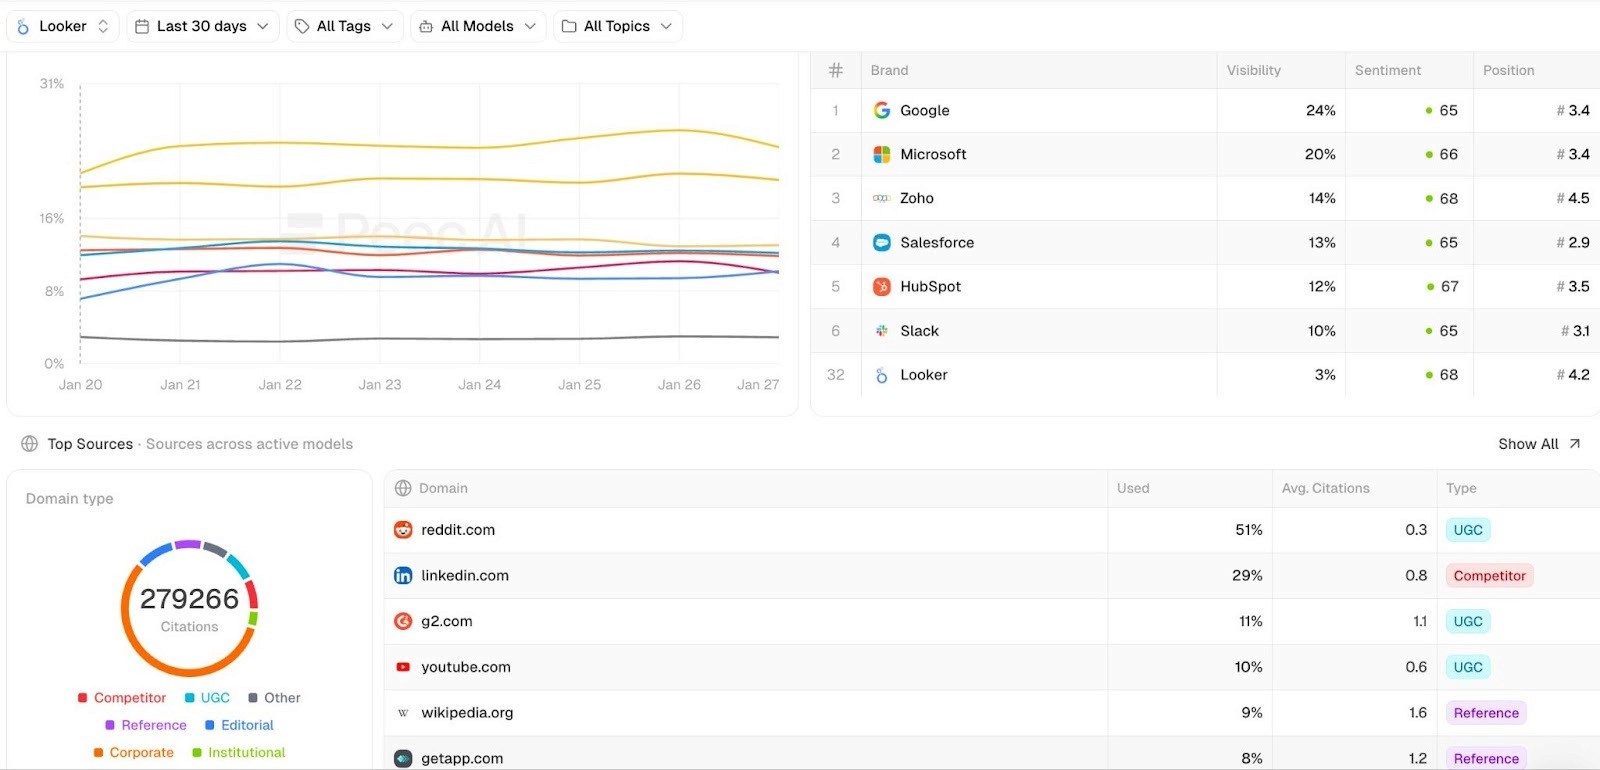1600x770 pixels.
Task: Click the reddit.com favicon
Action: tap(403, 530)
